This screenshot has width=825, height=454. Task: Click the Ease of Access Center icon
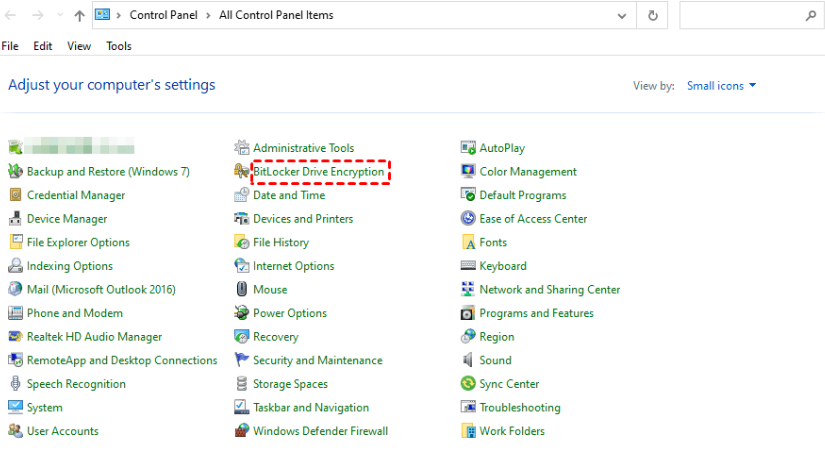tap(468, 219)
